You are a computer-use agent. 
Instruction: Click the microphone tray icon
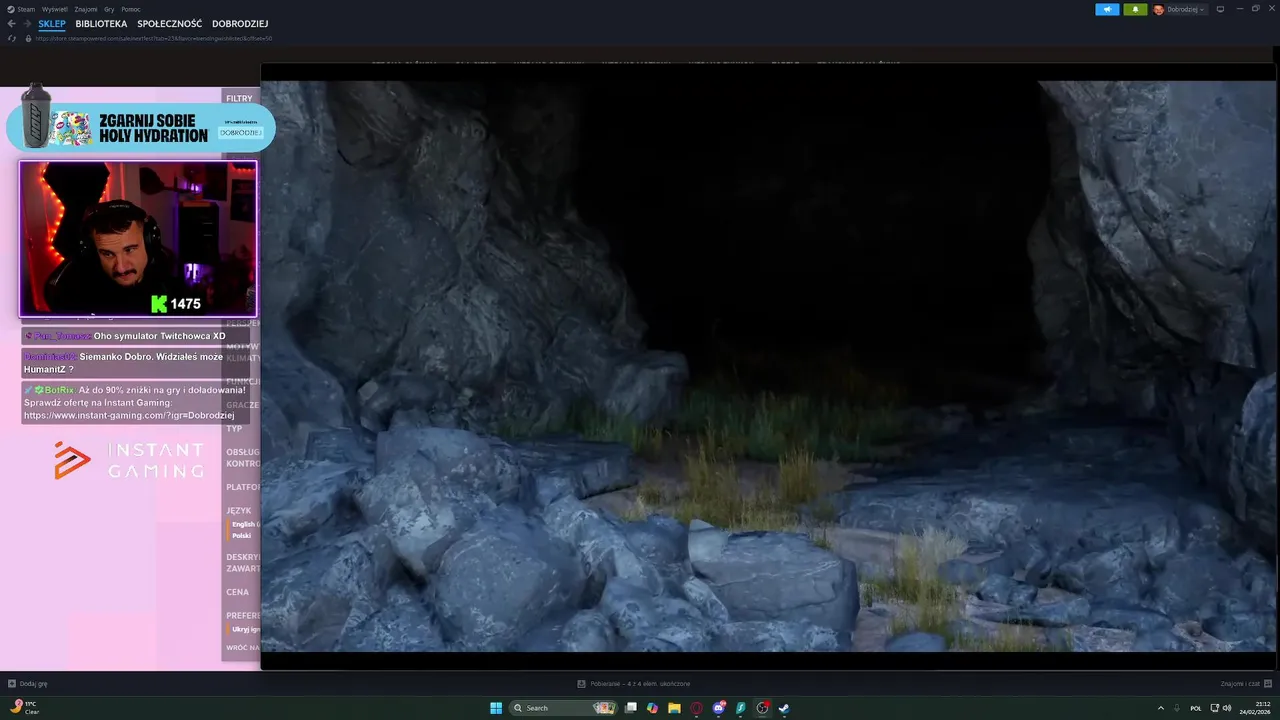[x=1177, y=708]
